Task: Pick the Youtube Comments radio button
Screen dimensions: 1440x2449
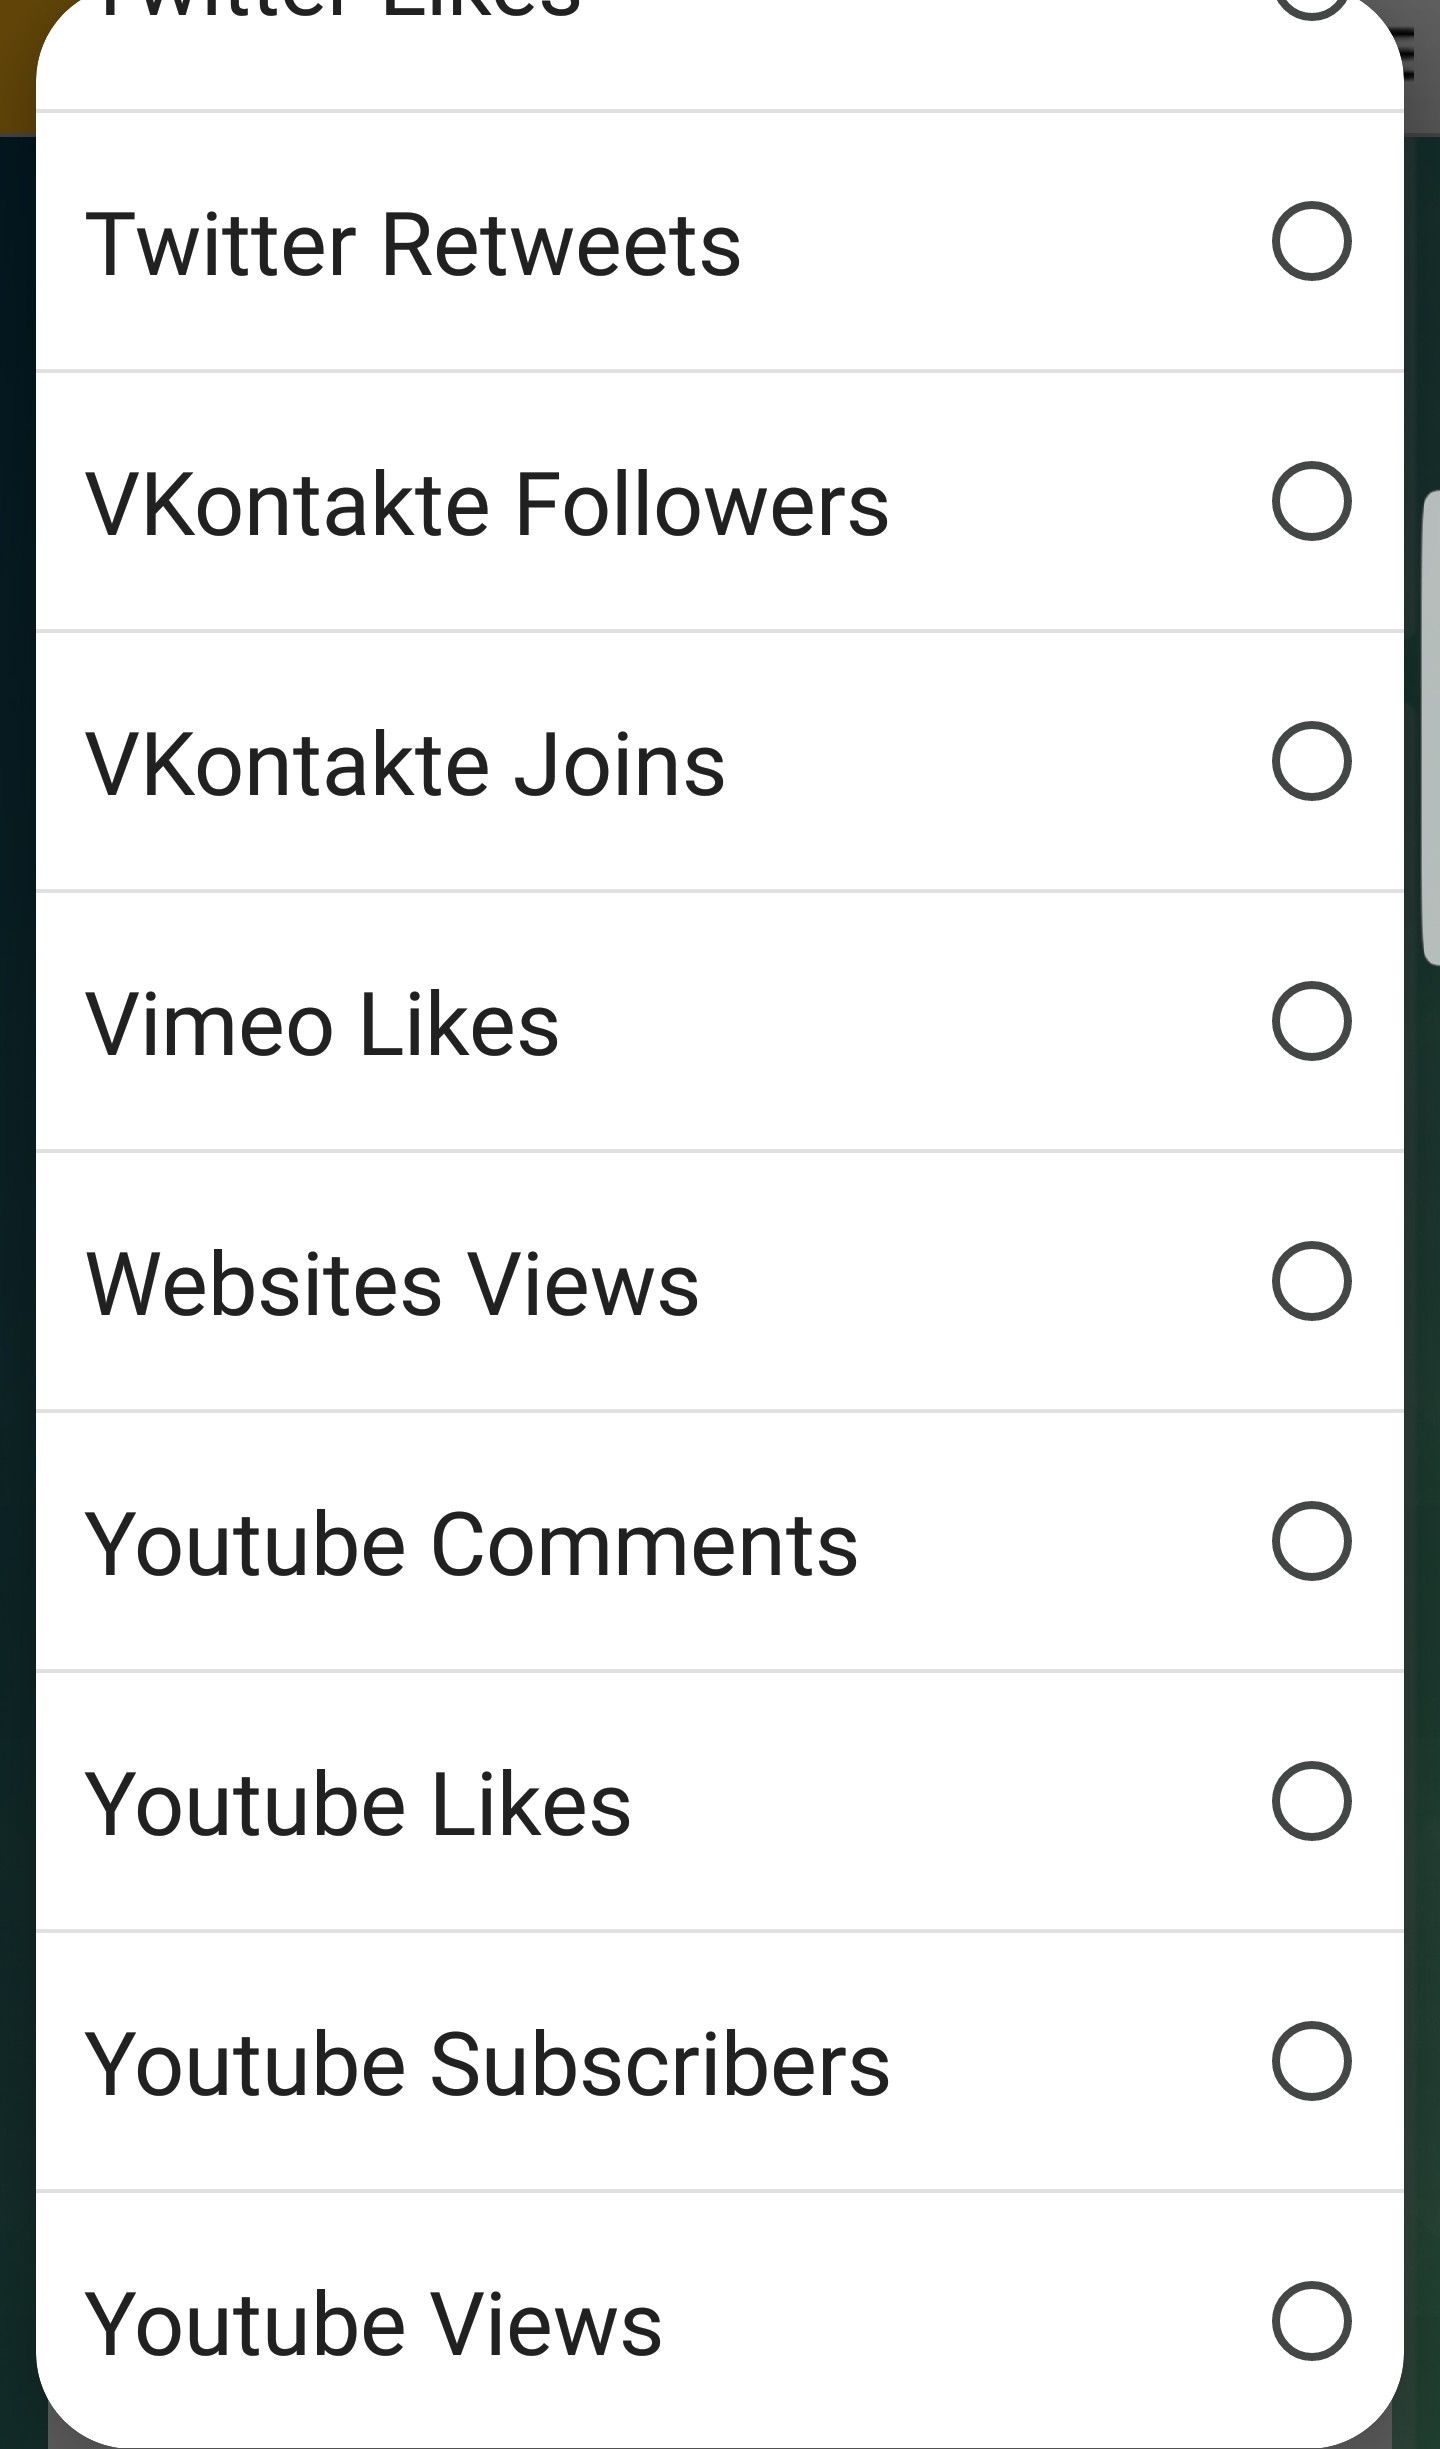Action: 1311,1541
